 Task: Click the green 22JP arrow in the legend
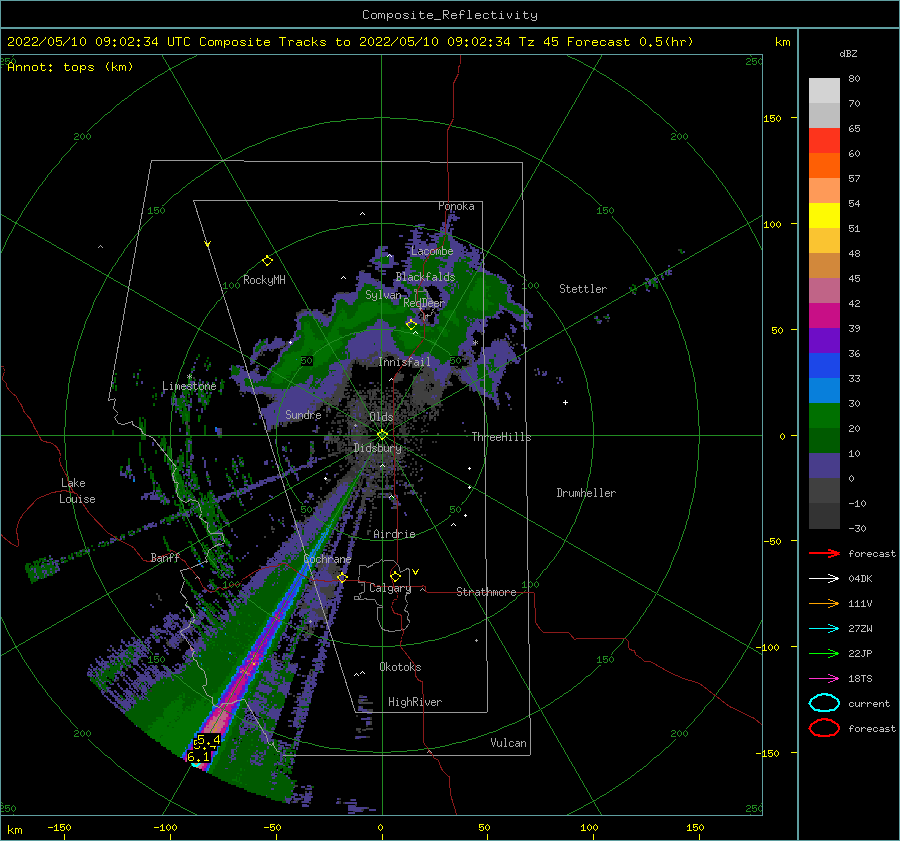[x=824, y=653]
